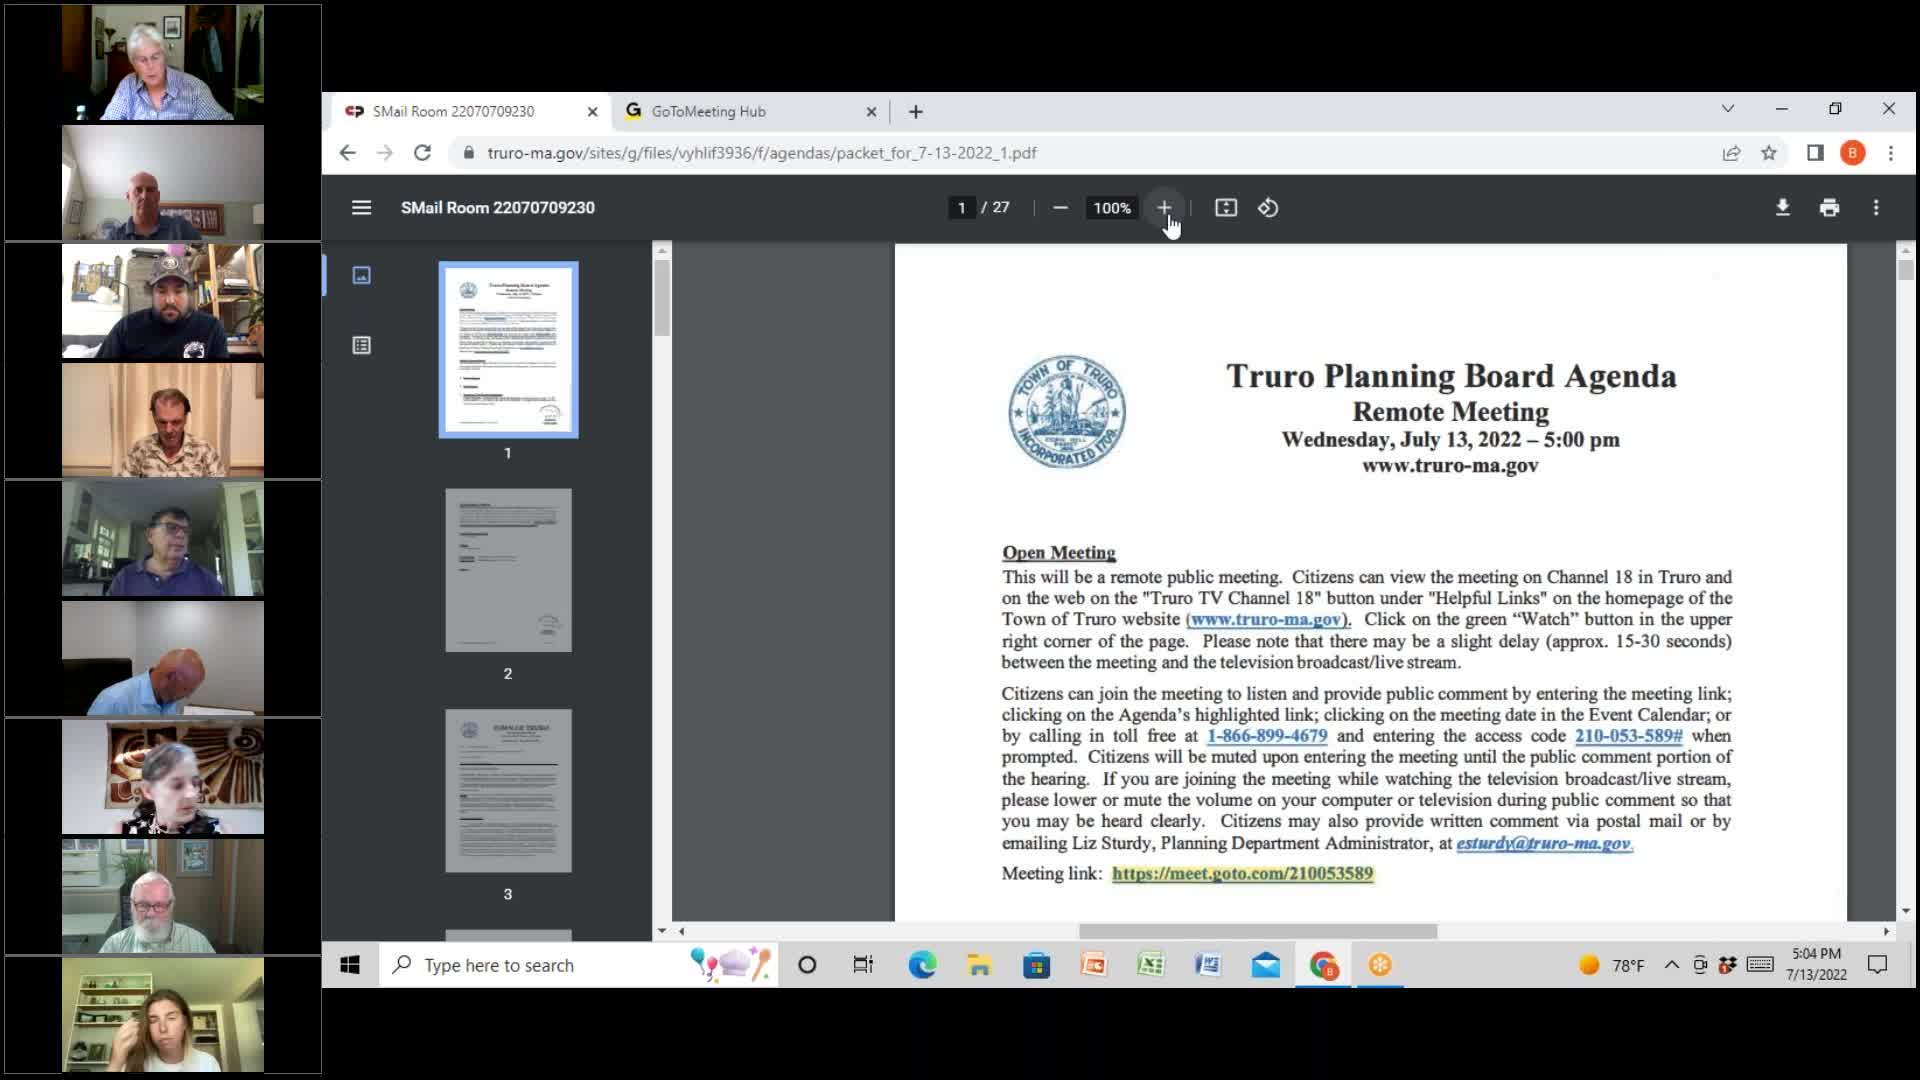Rotate the PDF page counterclockwise
The height and width of the screenshot is (1080, 1920).
[x=1268, y=208]
